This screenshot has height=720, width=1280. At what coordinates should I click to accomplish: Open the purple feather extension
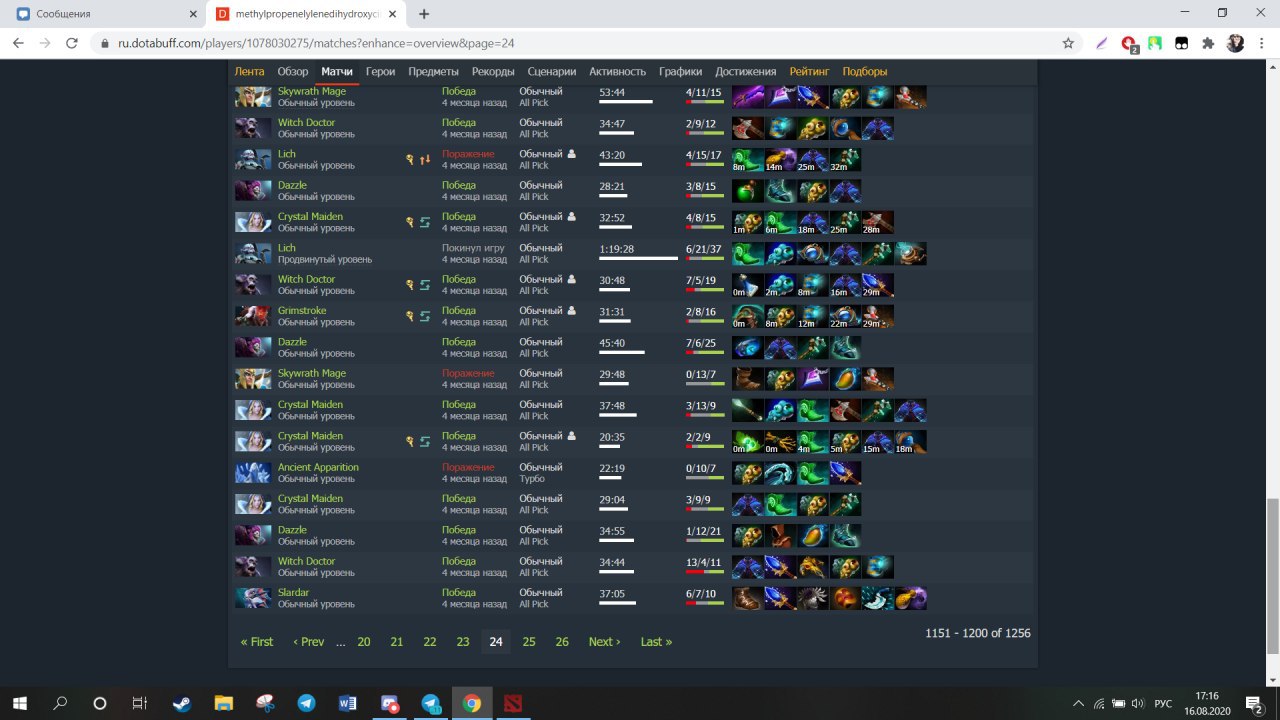tap(1101, 44)
